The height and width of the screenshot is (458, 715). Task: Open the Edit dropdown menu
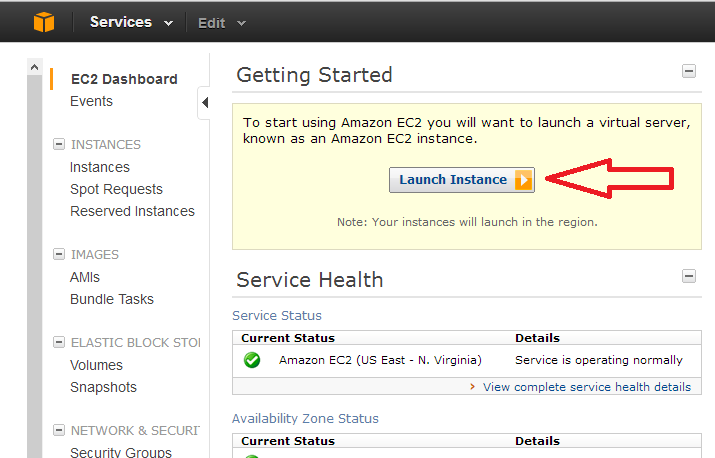[221, 23]
